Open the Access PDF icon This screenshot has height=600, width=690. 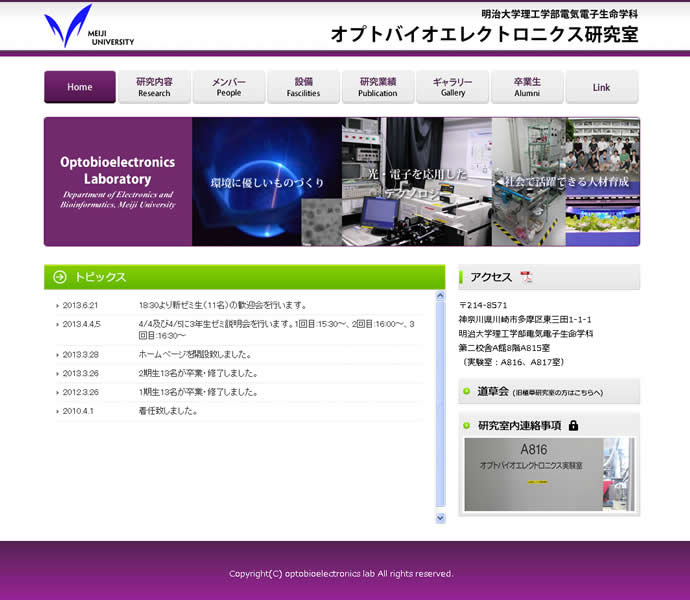526,277
